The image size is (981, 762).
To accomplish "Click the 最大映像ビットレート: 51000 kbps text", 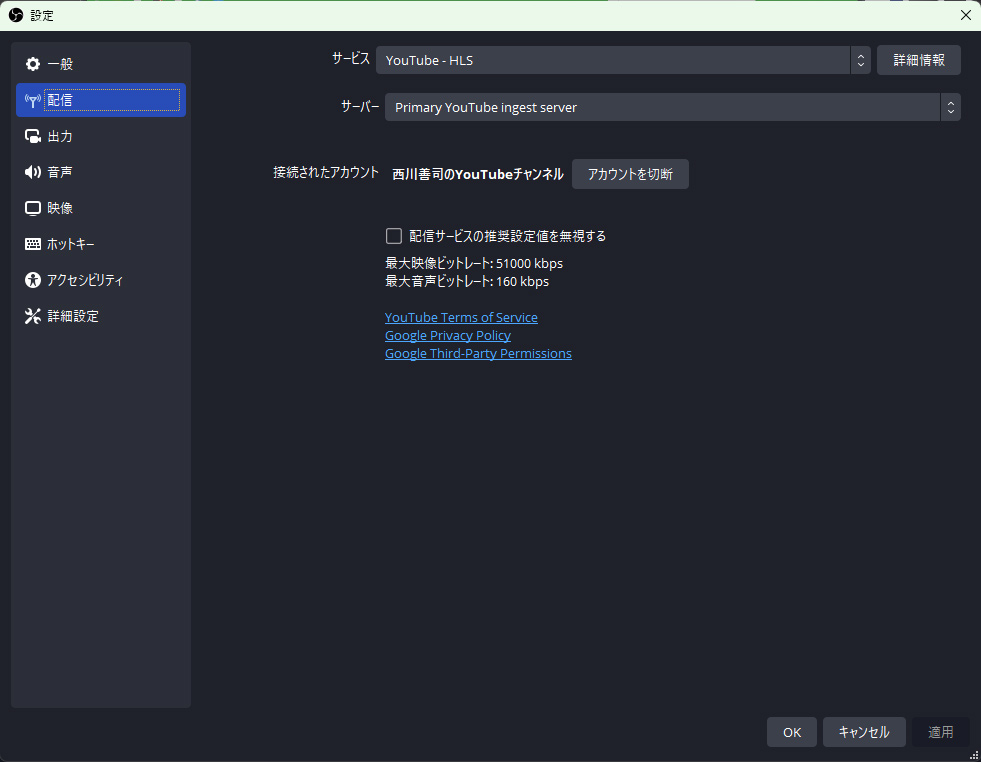I will tap(474, 263).
